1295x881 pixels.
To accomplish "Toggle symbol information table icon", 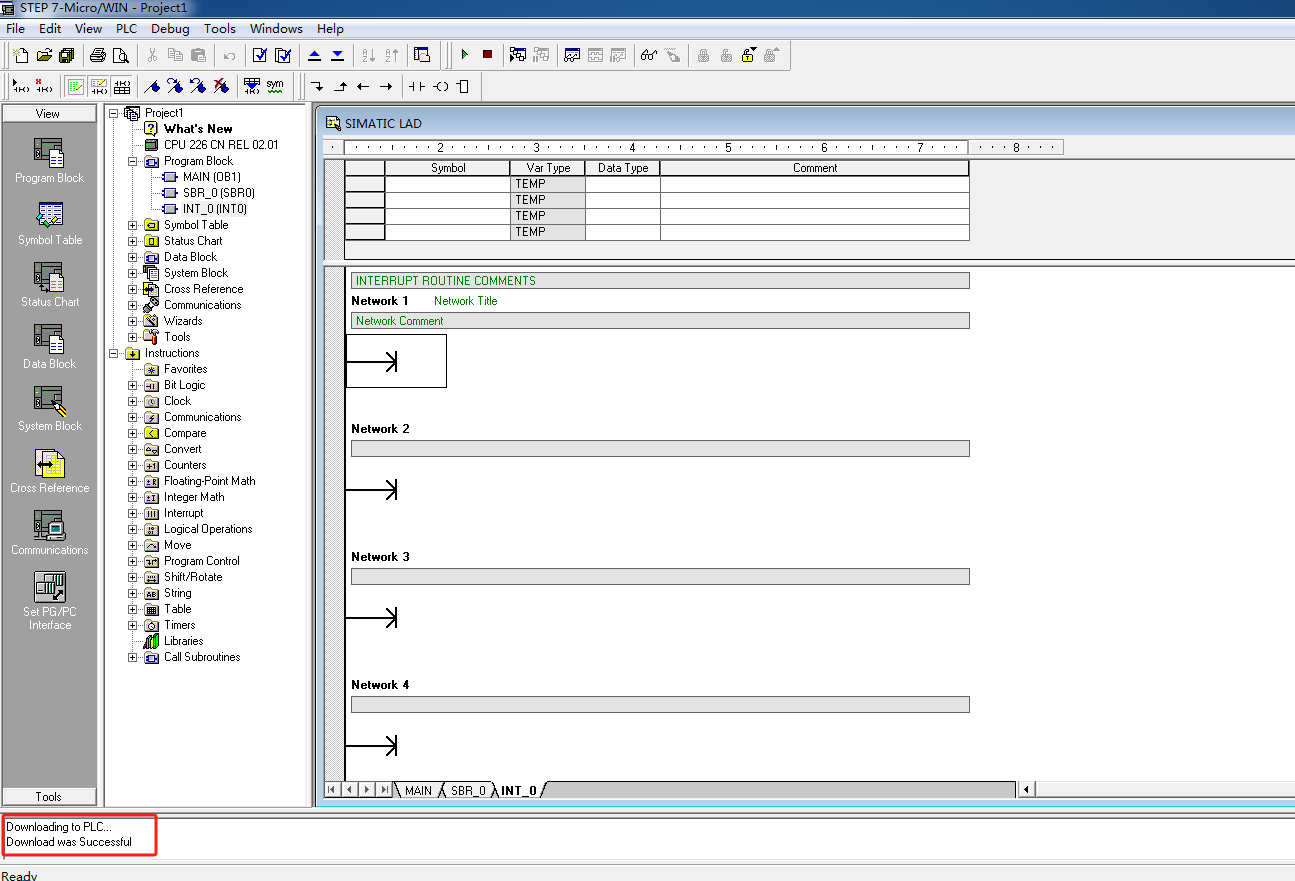I will 122,86.
